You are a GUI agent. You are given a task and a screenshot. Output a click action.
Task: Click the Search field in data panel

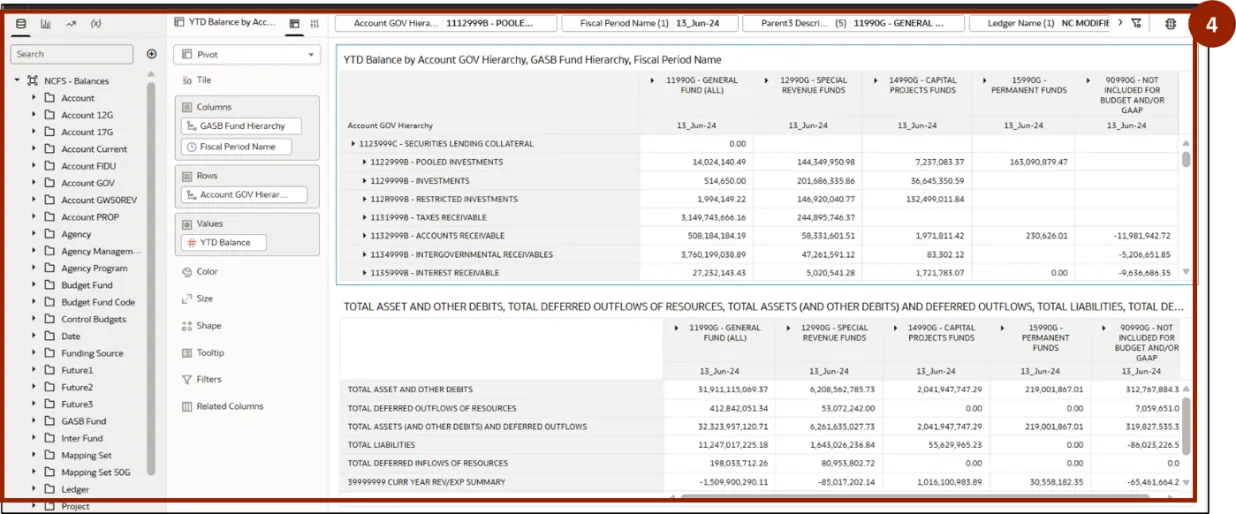click(72, 54)
